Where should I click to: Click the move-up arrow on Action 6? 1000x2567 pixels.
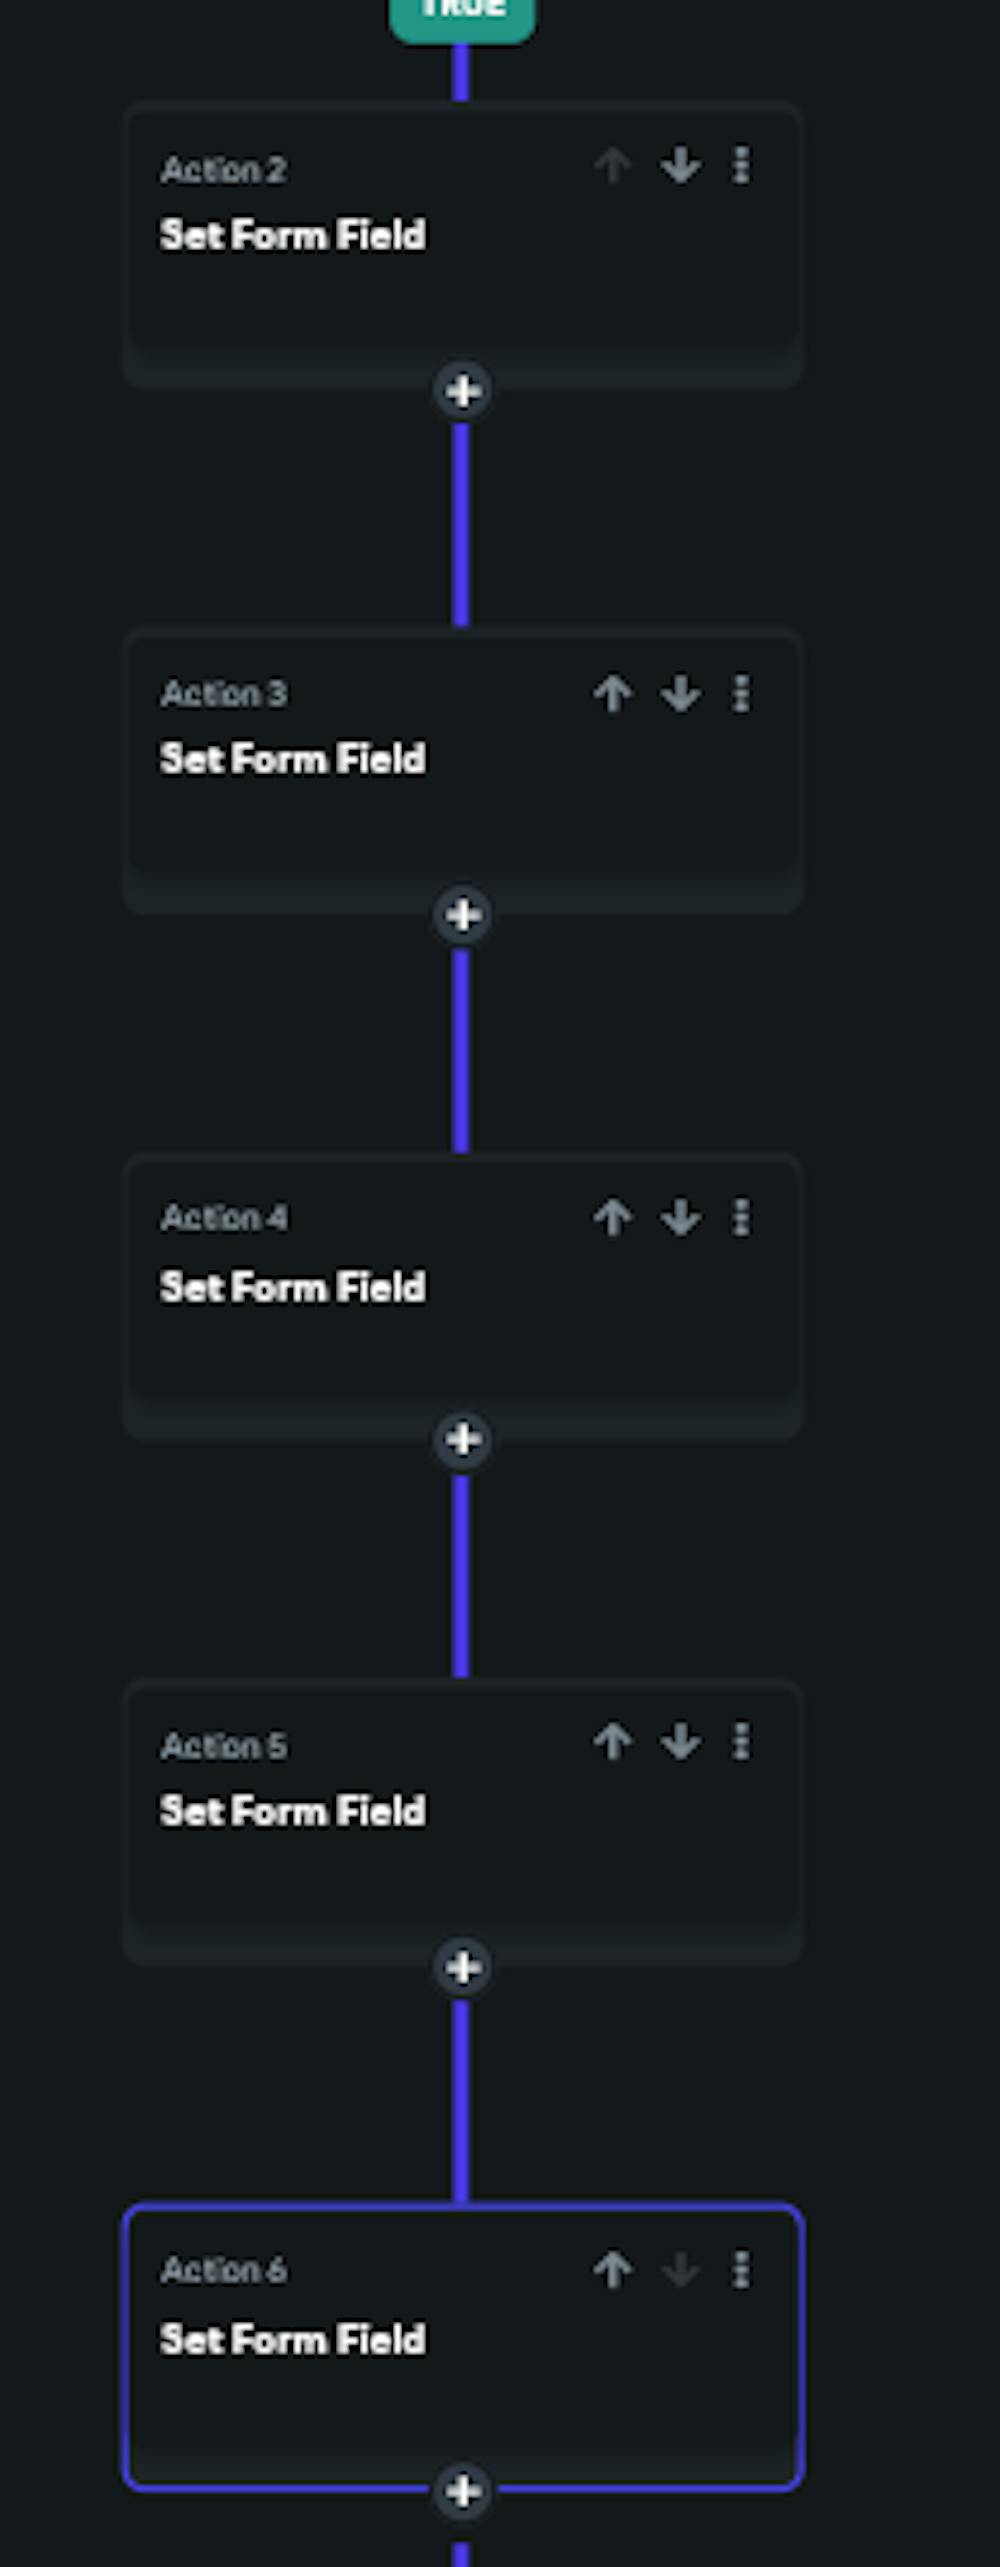(x=611, y=2270)
